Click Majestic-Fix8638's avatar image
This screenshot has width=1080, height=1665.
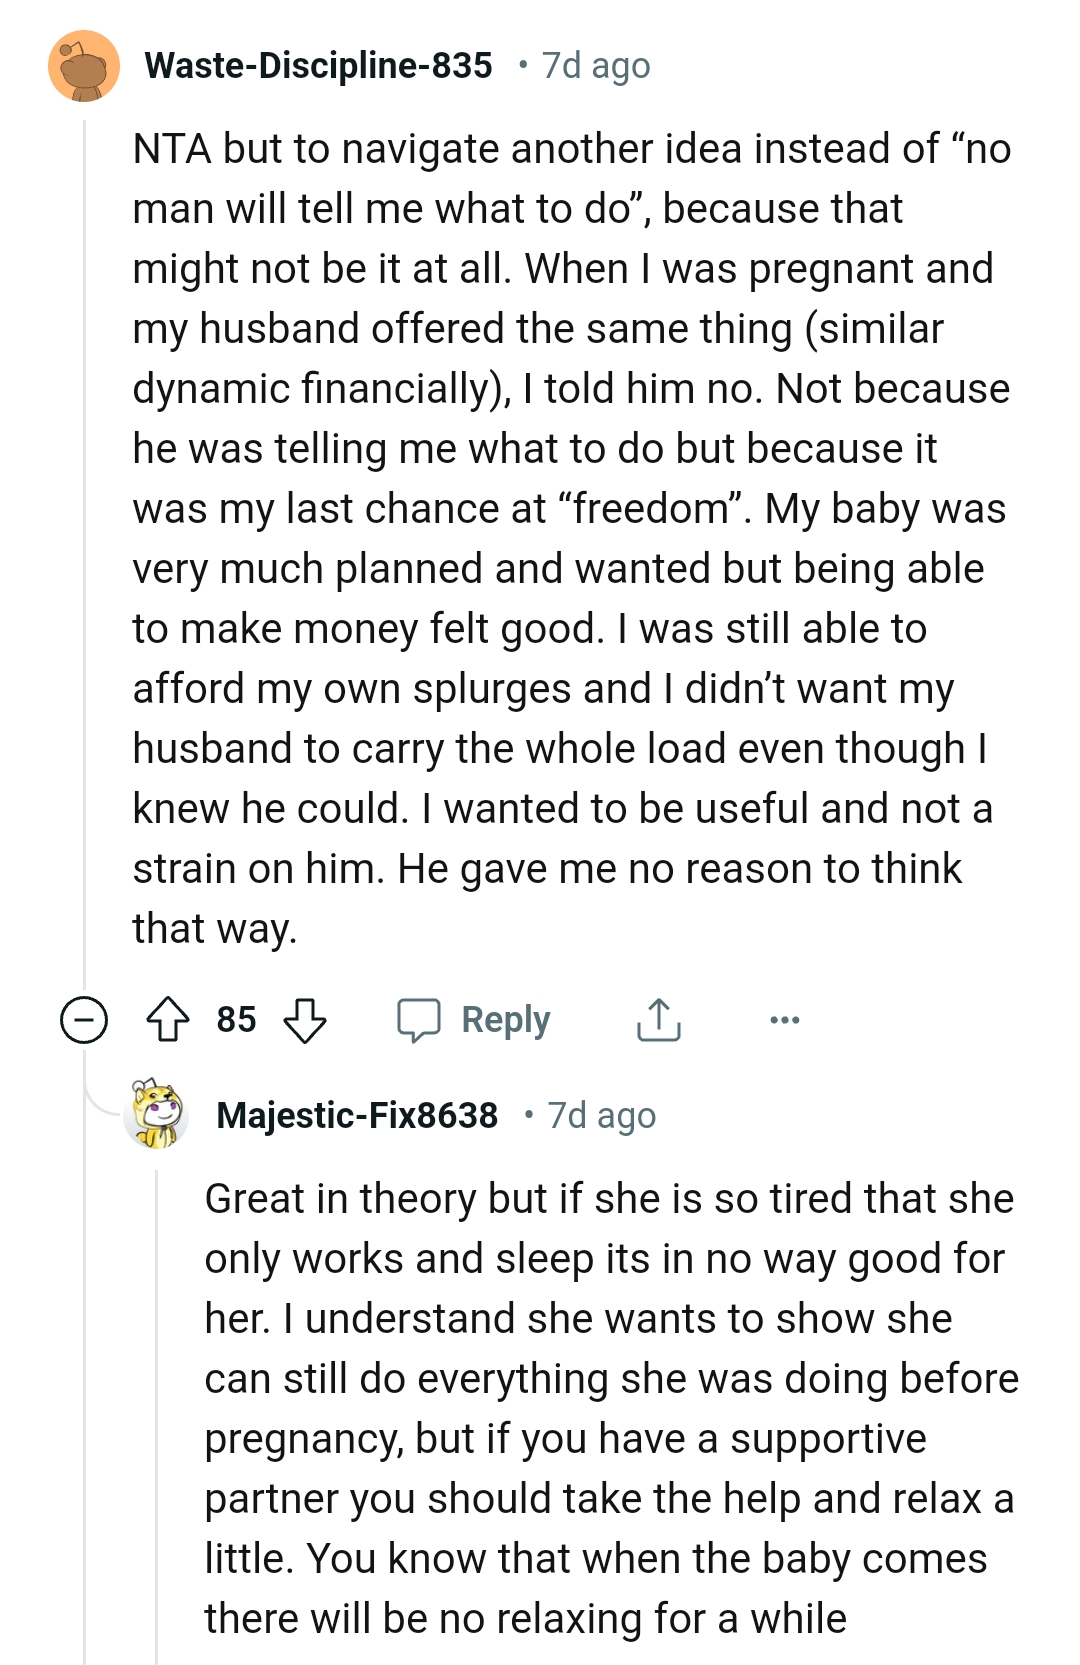(157, 1115)
